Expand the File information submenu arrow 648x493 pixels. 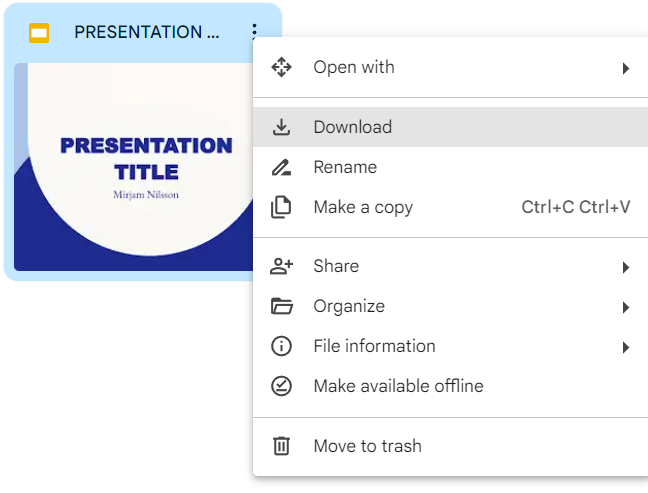tap(625, 347)
